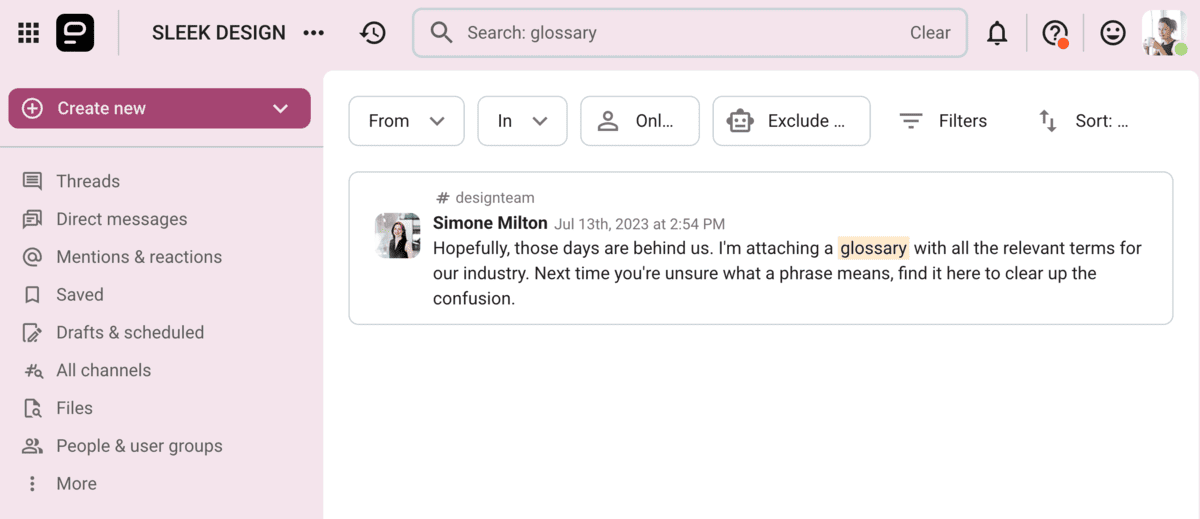This screenshot has height=519, width=1200.
Task: Open the help question mark icon
Action: click(x=1055, y=33)
